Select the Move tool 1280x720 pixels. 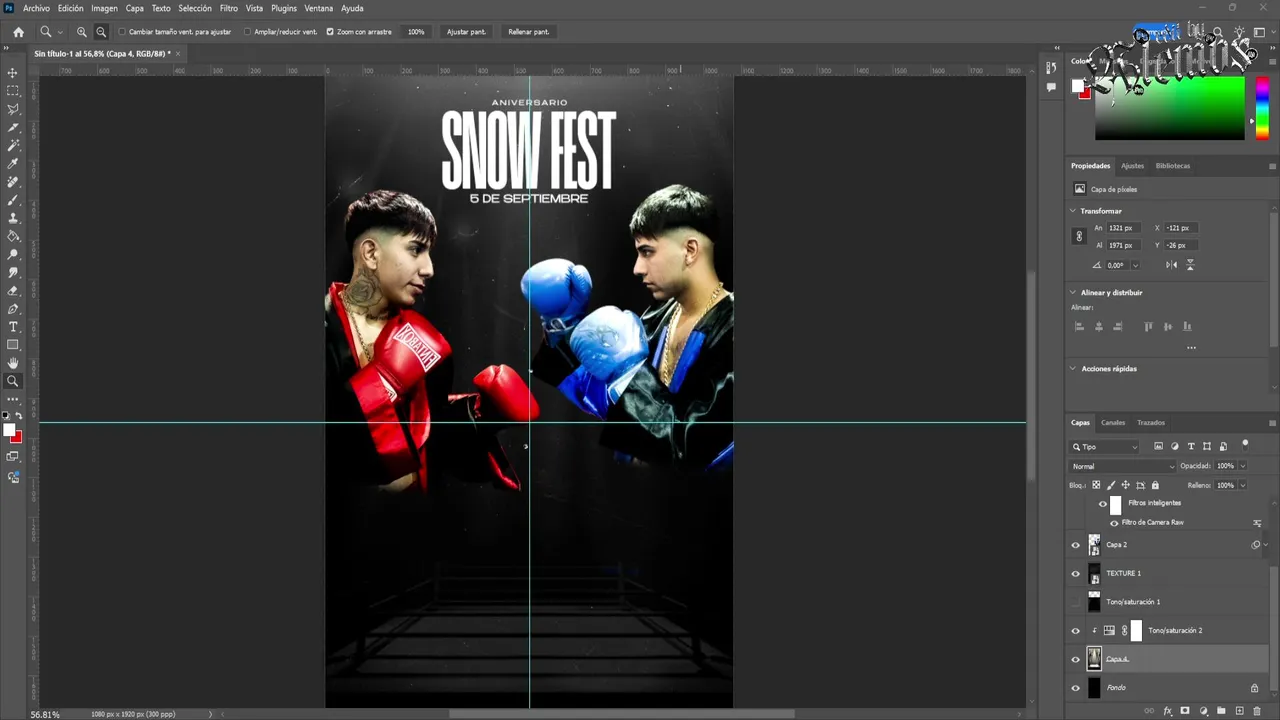click(x=13, y=73)
